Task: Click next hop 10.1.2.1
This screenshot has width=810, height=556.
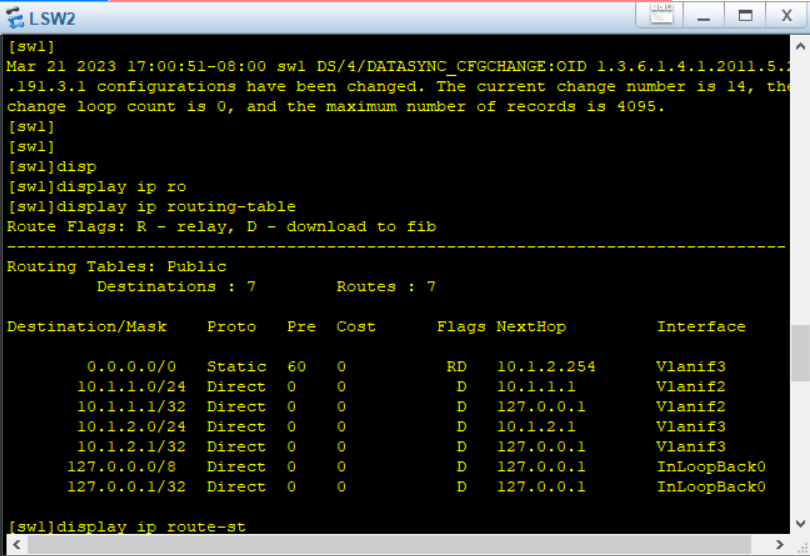Action: (x=536, y=427)
